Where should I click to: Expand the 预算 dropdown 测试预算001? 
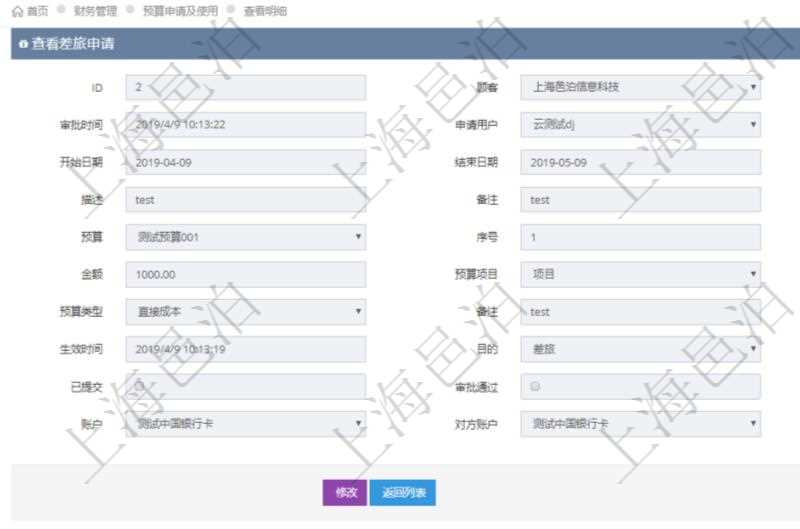[245, 237]
